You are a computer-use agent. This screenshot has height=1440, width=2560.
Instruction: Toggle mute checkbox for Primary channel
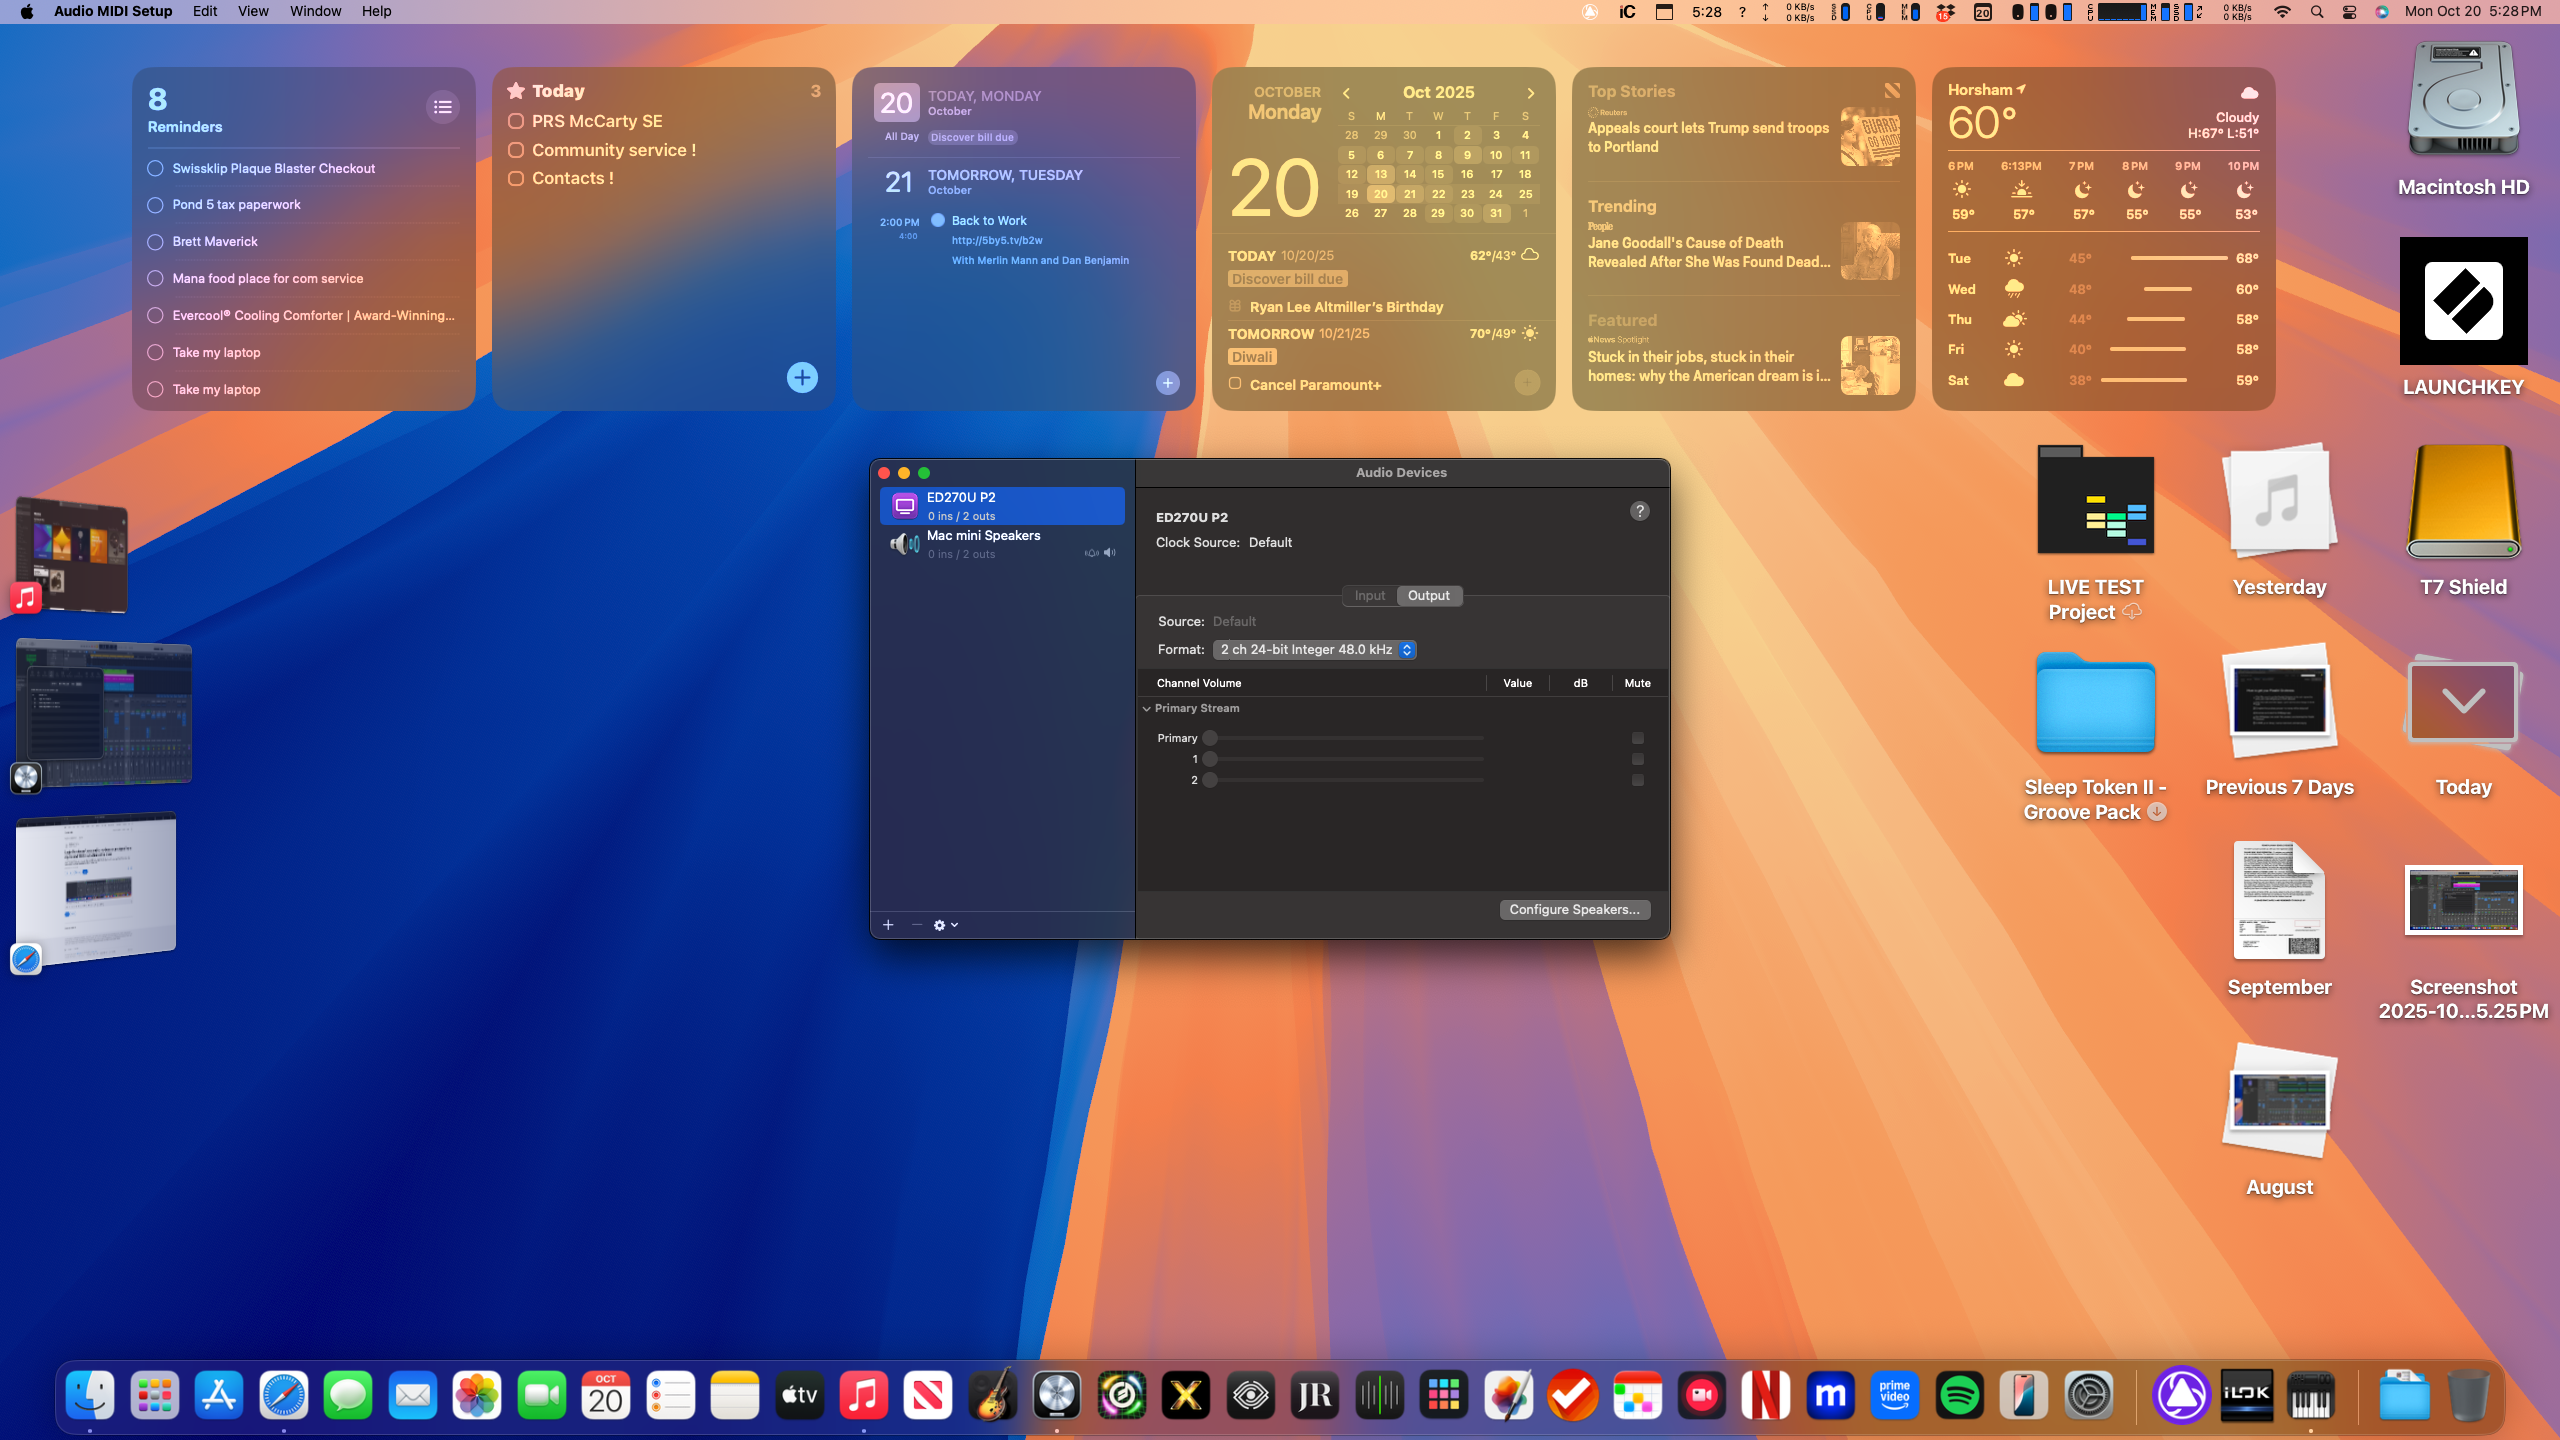(1637, 738)
